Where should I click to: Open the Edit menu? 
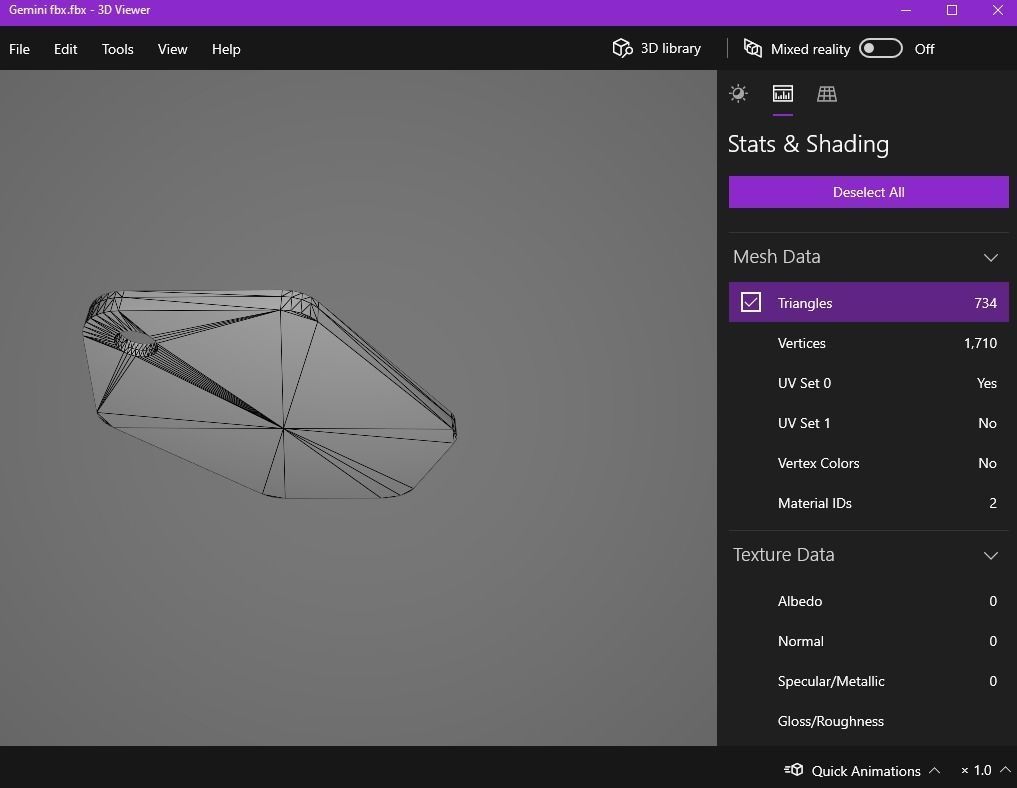tap(66, 49)
